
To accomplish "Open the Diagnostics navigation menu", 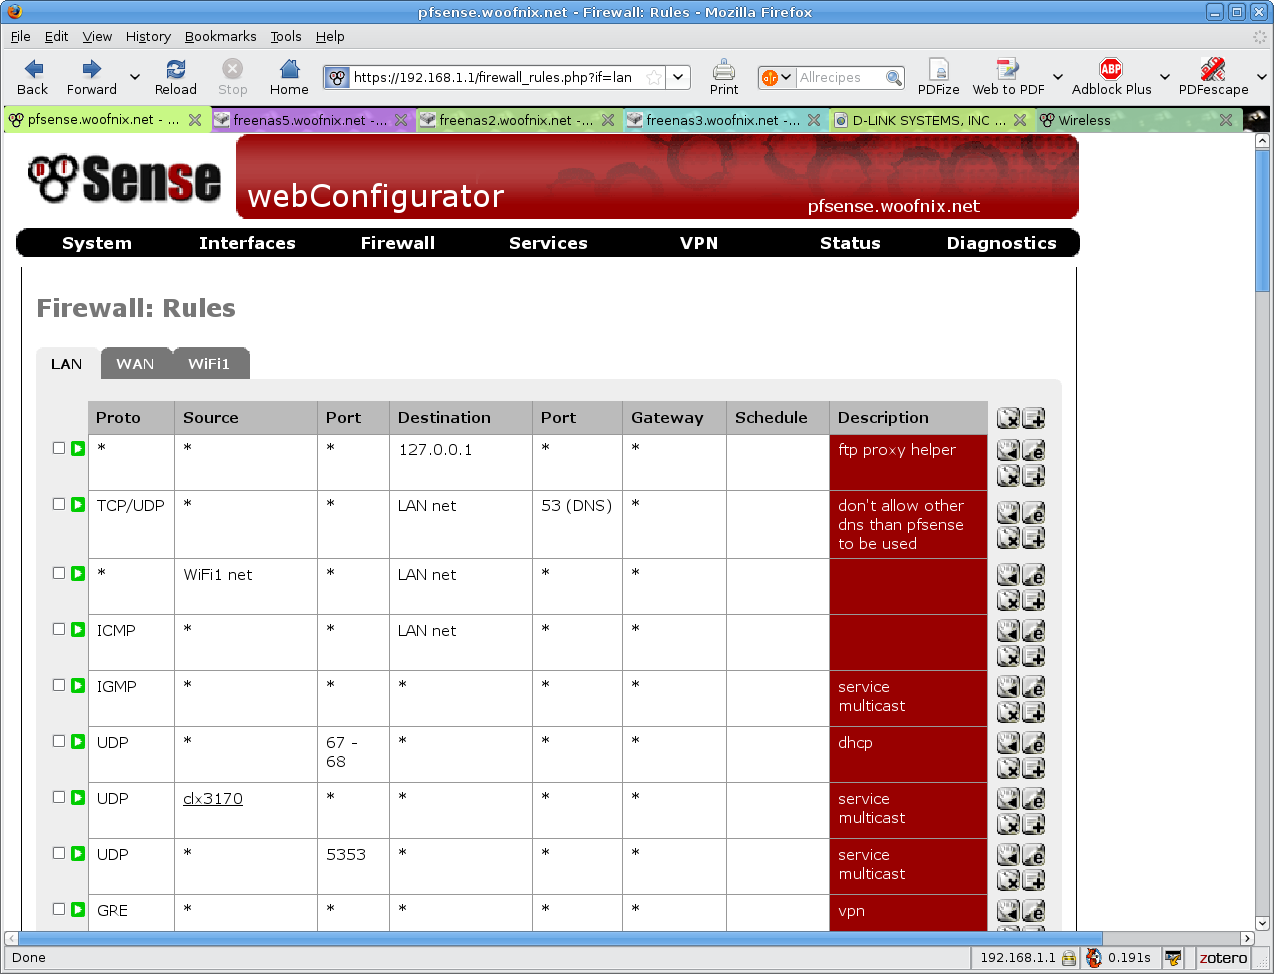I will coord(1001,243).
